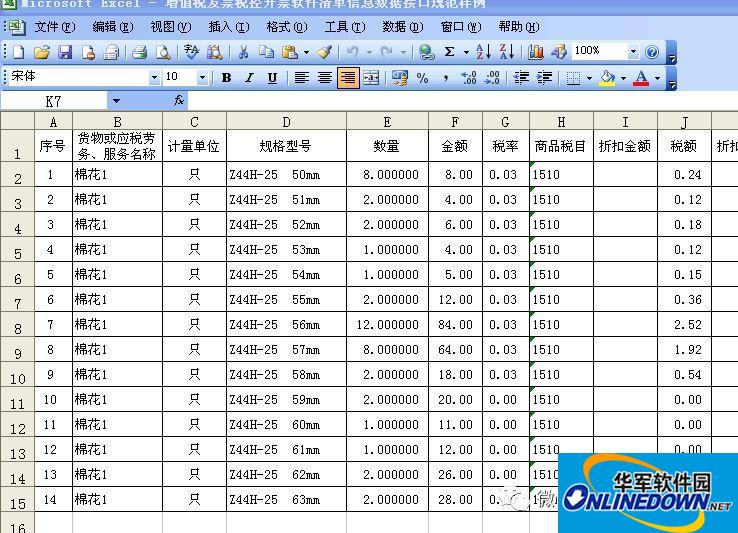738x533 pixels.
Task: Expand the font name dropdown 宋体
Action: click(x=154, y=78)
